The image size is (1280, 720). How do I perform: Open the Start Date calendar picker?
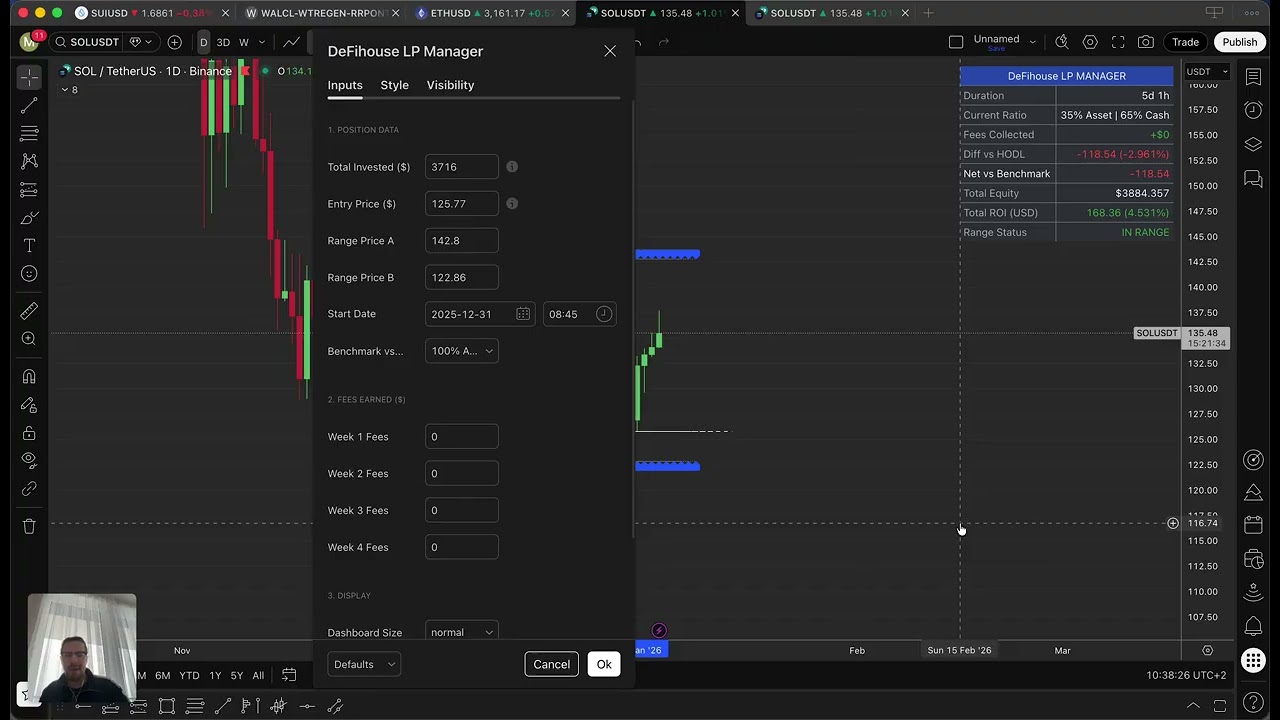(523, 314)
